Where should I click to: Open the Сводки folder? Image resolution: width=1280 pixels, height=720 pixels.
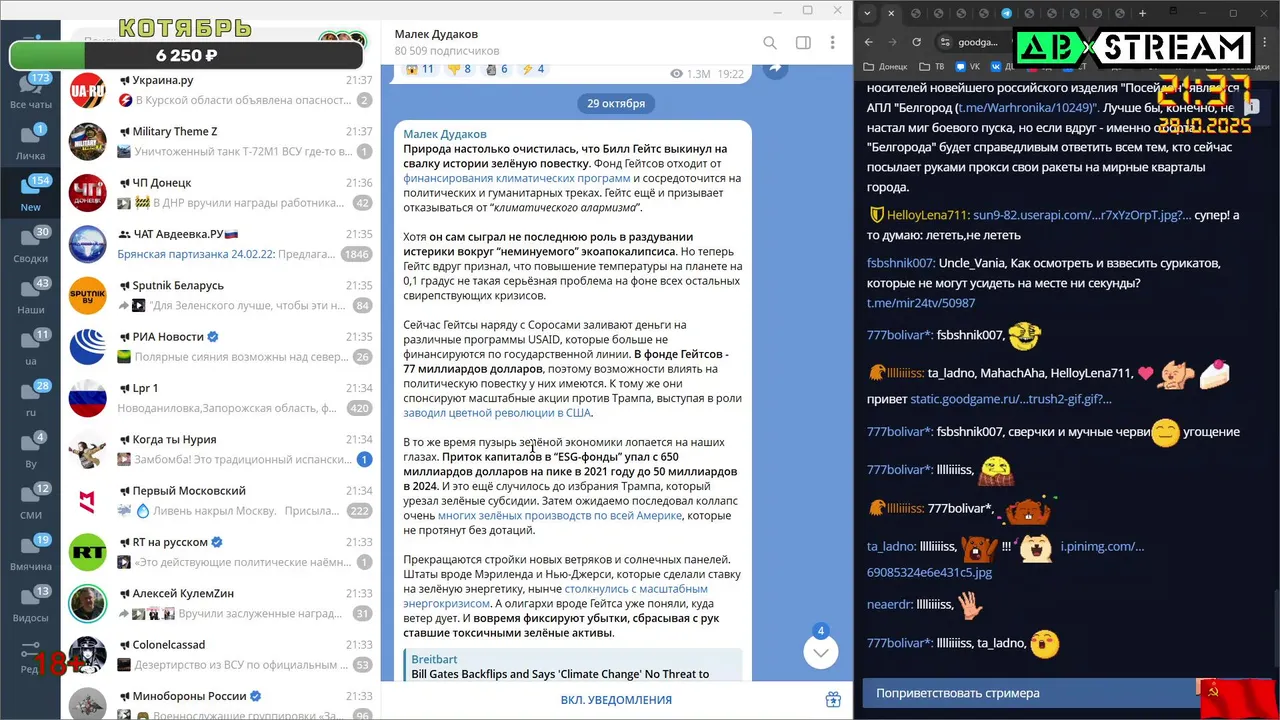click(31, 245)
